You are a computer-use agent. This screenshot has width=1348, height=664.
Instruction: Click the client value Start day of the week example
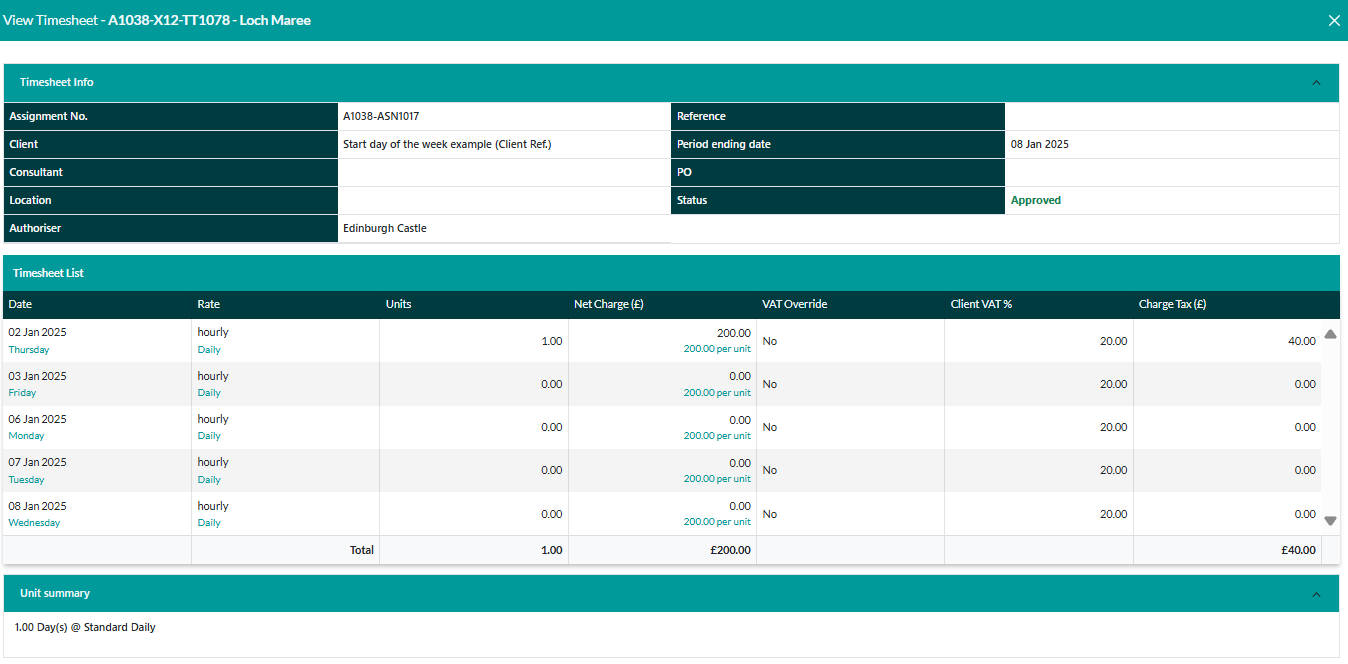pos(447,144)
